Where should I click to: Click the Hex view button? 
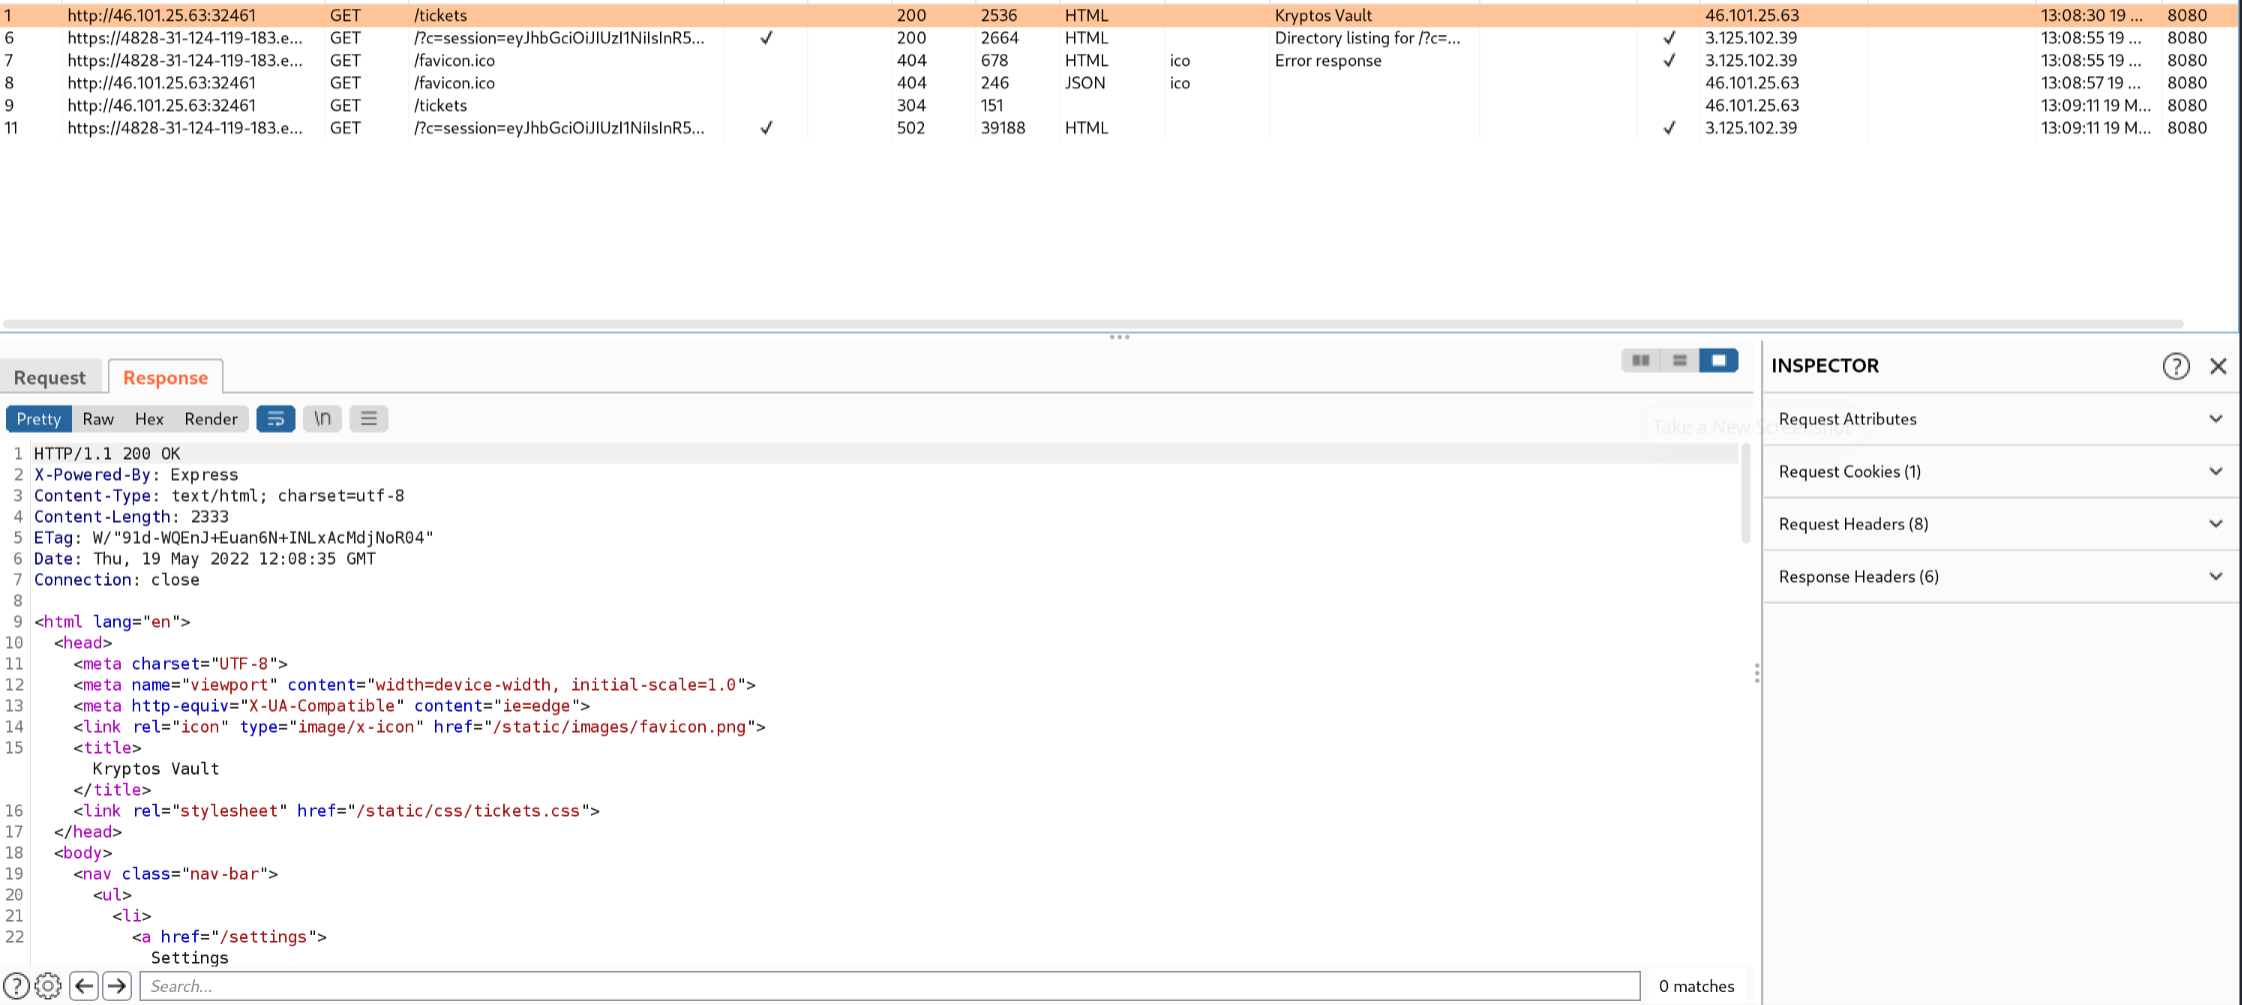[149, 419]
